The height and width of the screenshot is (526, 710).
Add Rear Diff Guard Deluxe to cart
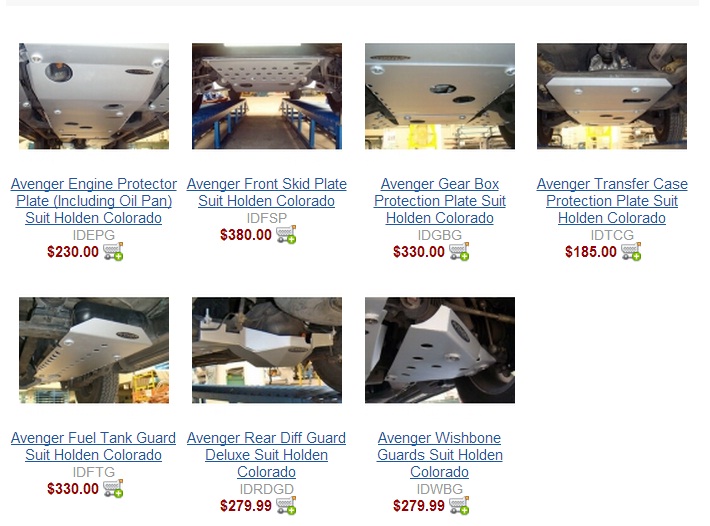286,505
